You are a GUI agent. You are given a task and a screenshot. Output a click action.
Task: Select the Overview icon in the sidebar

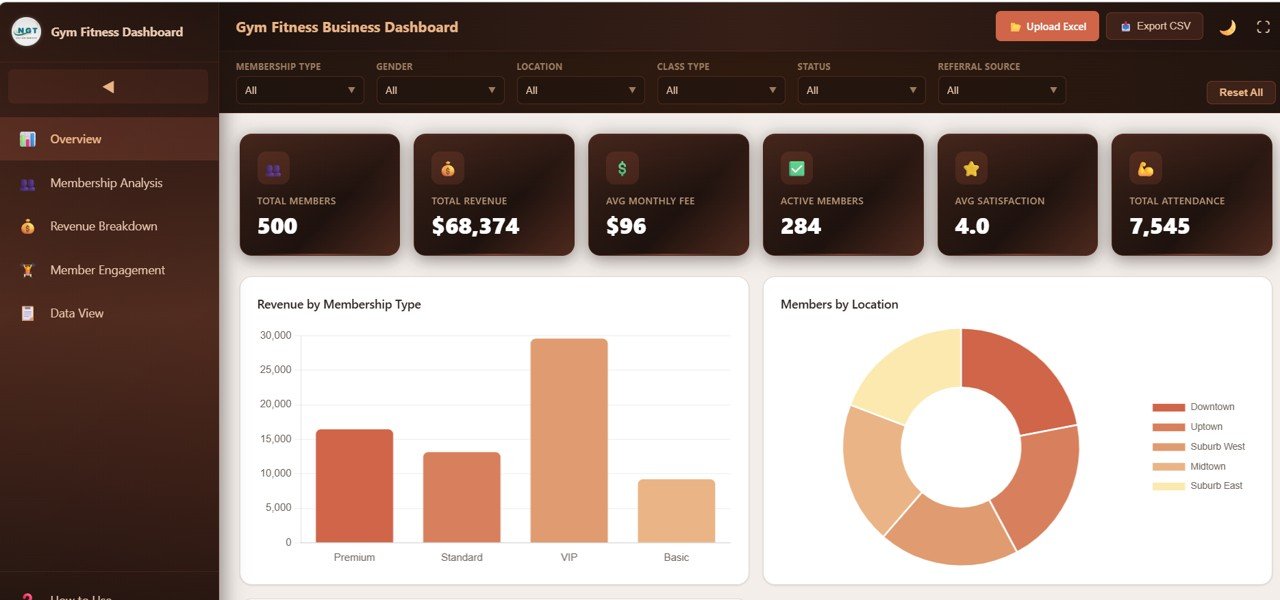pos(29,139)
